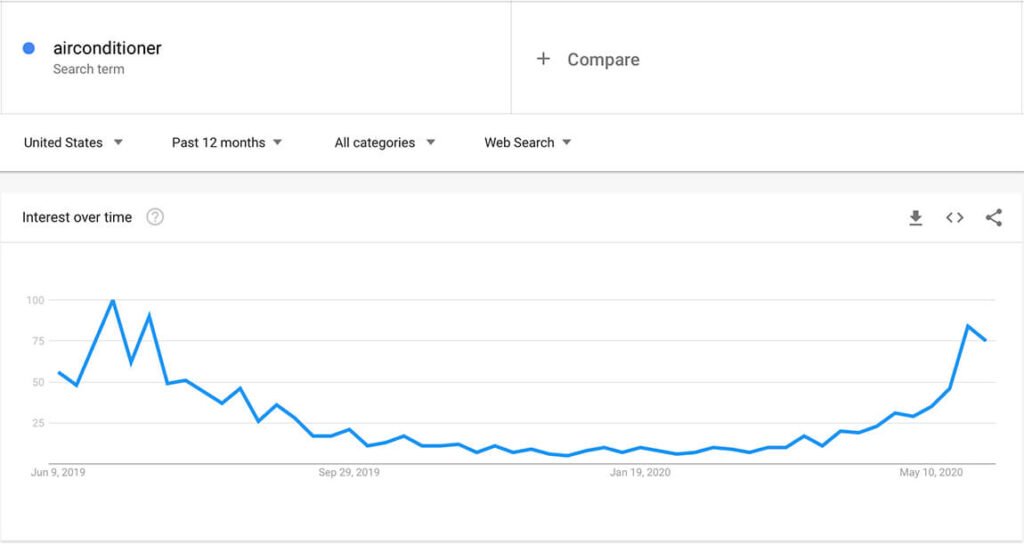Click the blue dot beside airconditioner
Image resolution: width=1024 pixels, height=545 pixels.
pos(29,48)
